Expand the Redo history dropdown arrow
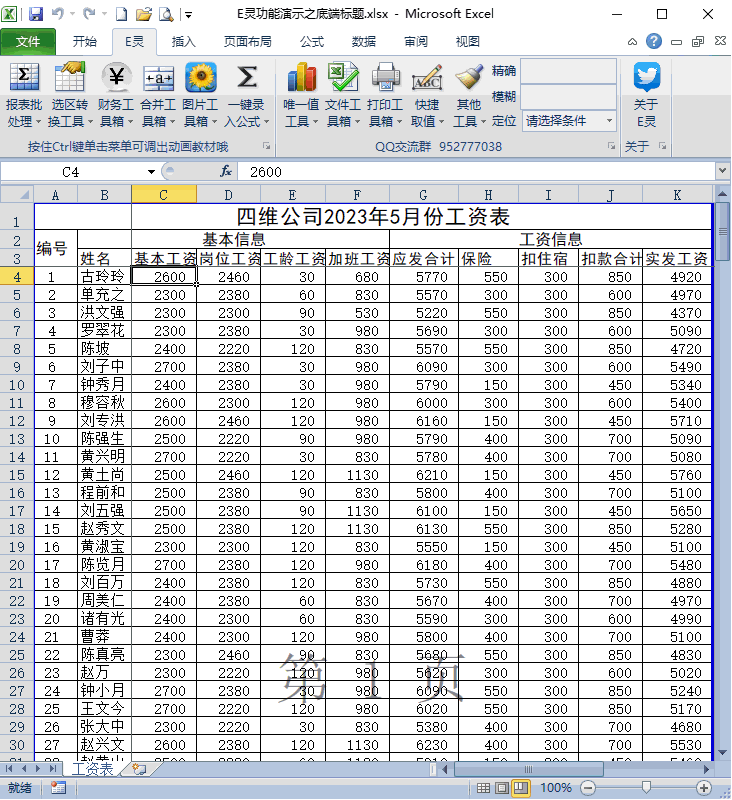This screenshot has height=800, width=732. pyautogui.click(x=104, y=14)
